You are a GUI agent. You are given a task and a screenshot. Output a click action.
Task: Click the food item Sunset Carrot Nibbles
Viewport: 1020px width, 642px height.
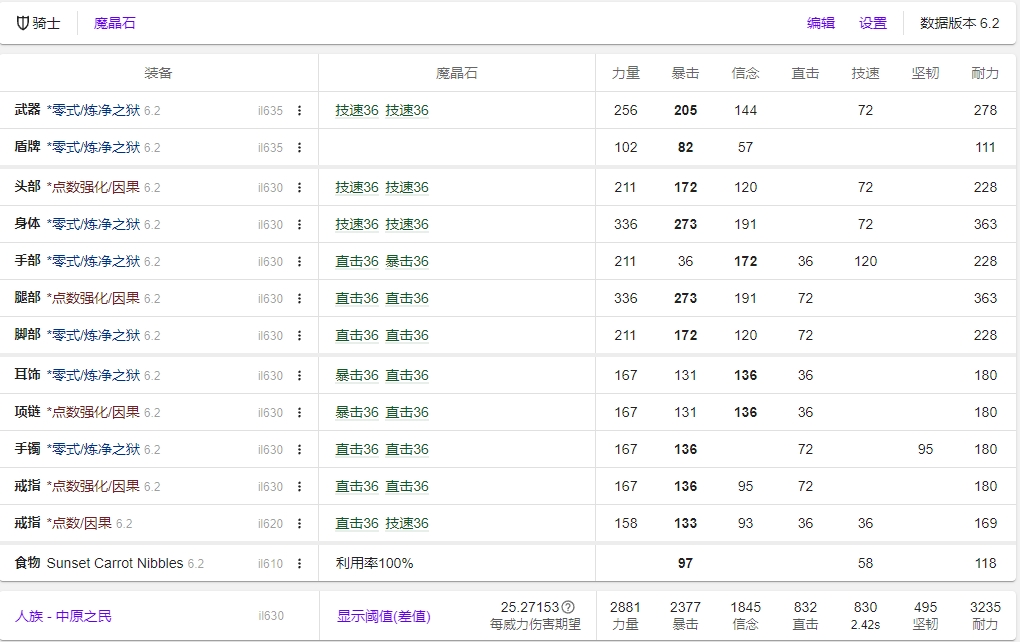115,563
